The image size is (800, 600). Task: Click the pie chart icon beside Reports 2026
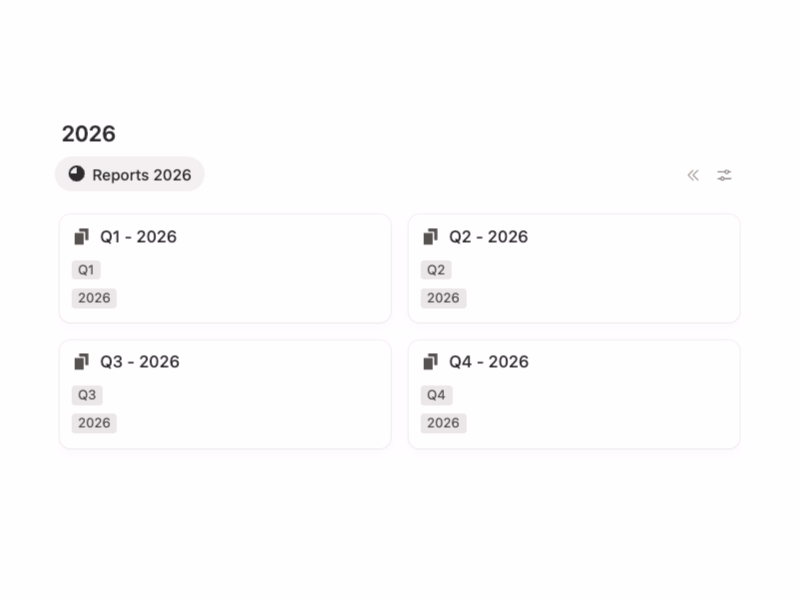click(x=77, y=174)
